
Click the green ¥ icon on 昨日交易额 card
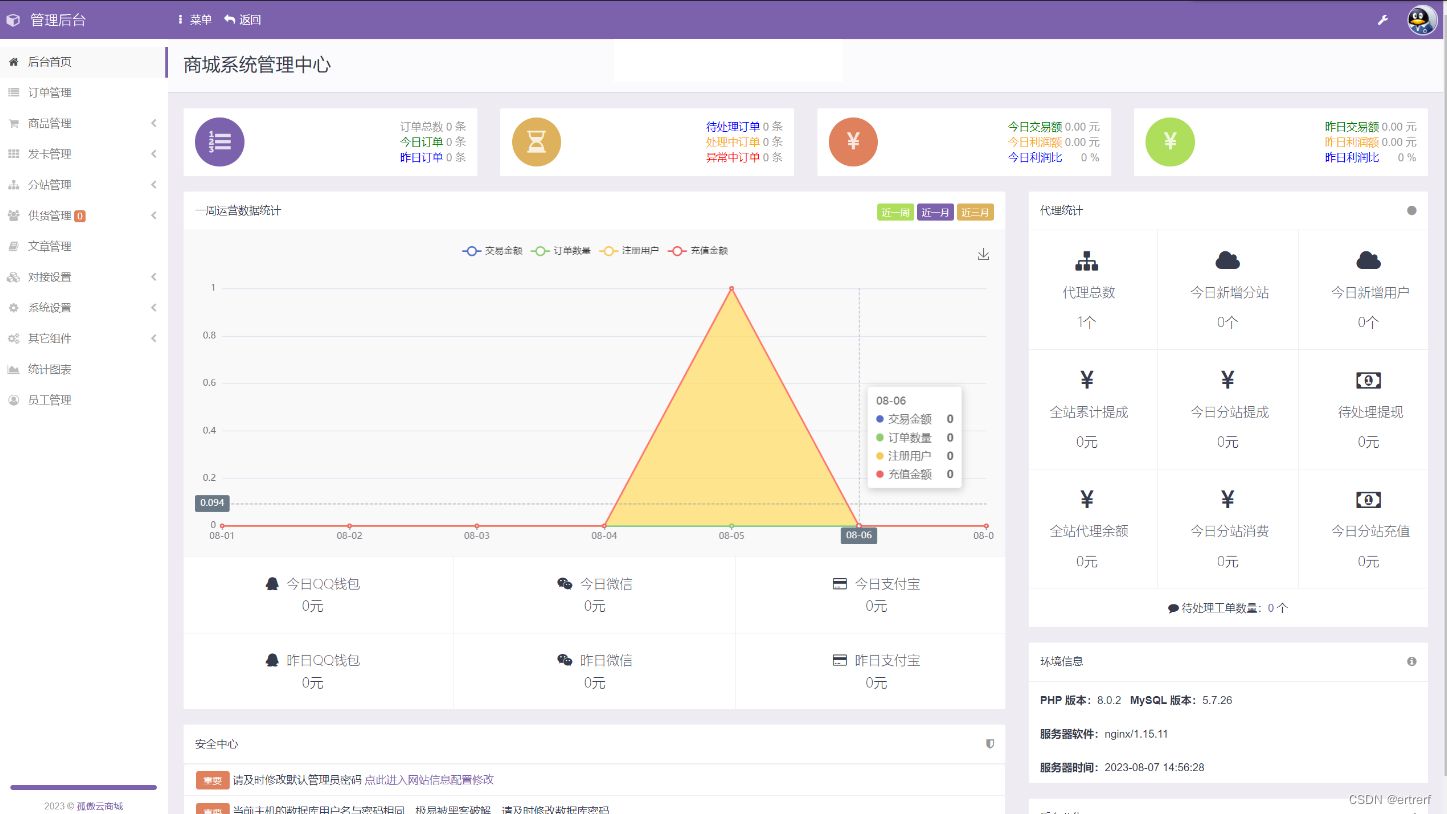(x=1169, y=142)
